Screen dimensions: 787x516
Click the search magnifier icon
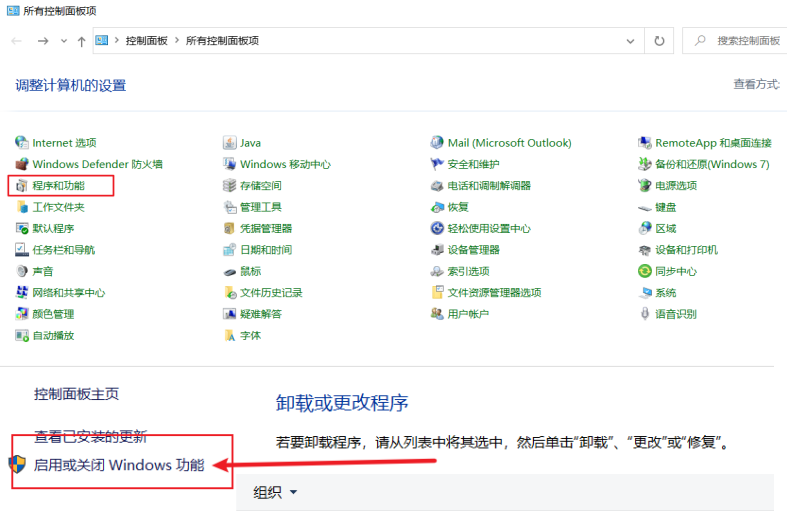click(700, 40)
